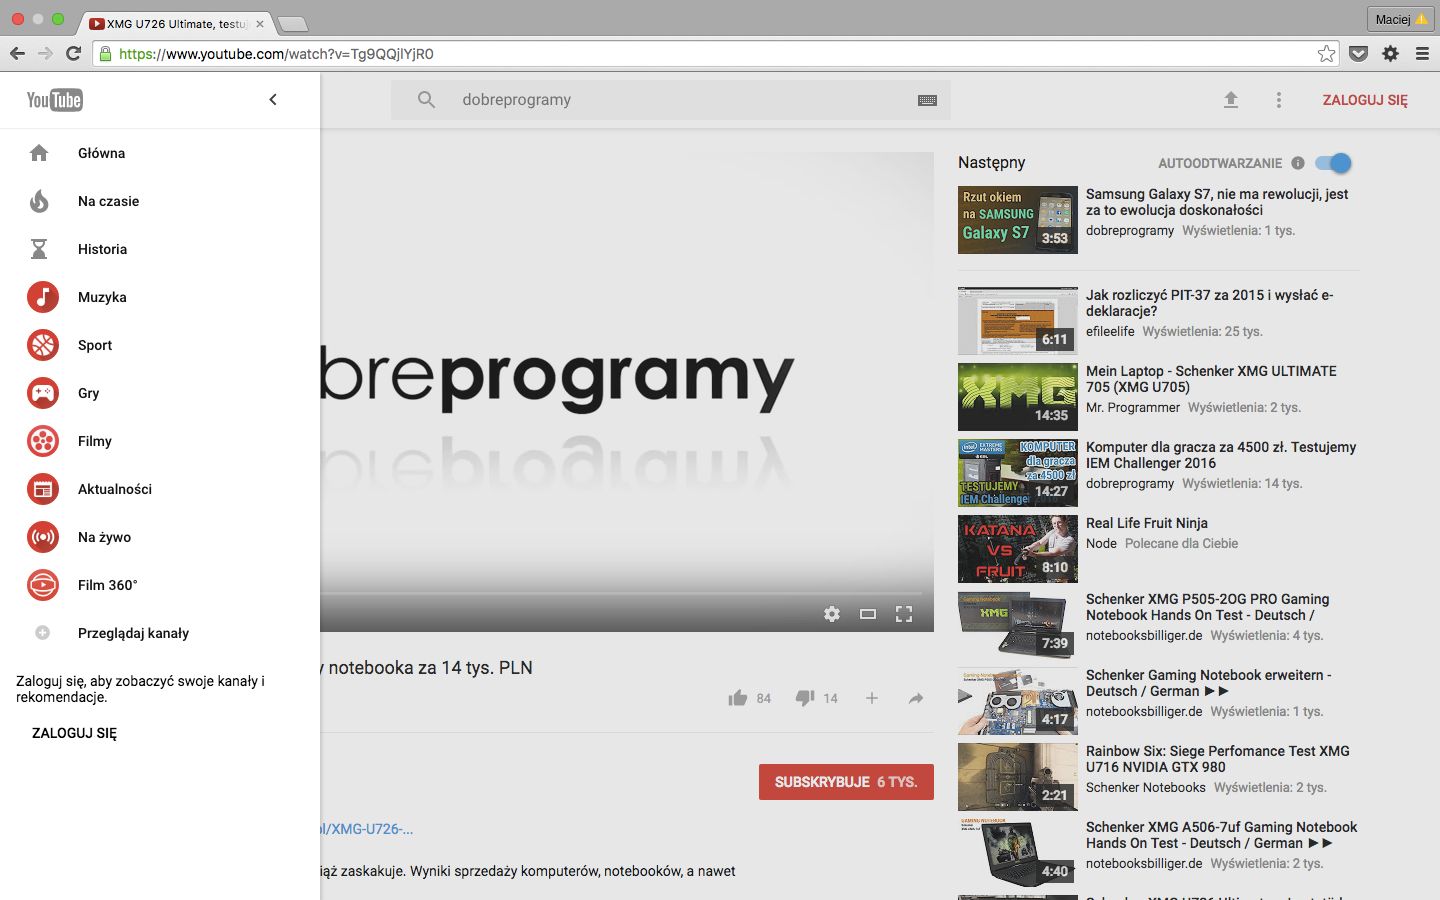Click the YouTube logo in the sidebar
This screenshot has width=1440, height=900.
pyautogui.click(x=55, y=100)
